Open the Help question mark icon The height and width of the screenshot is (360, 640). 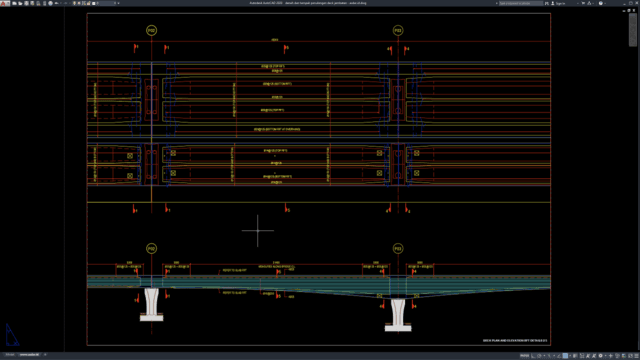click(x=600, y=3)
